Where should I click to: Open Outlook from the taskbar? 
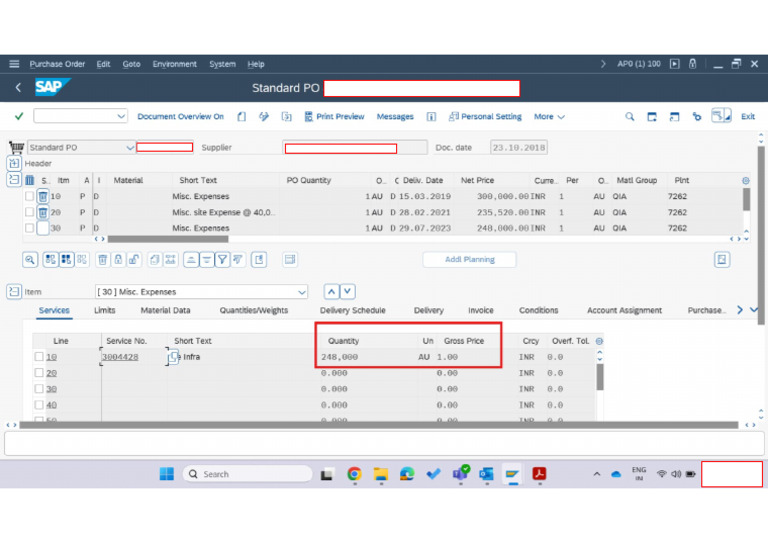pyautogui.click(x=486, y=473)
